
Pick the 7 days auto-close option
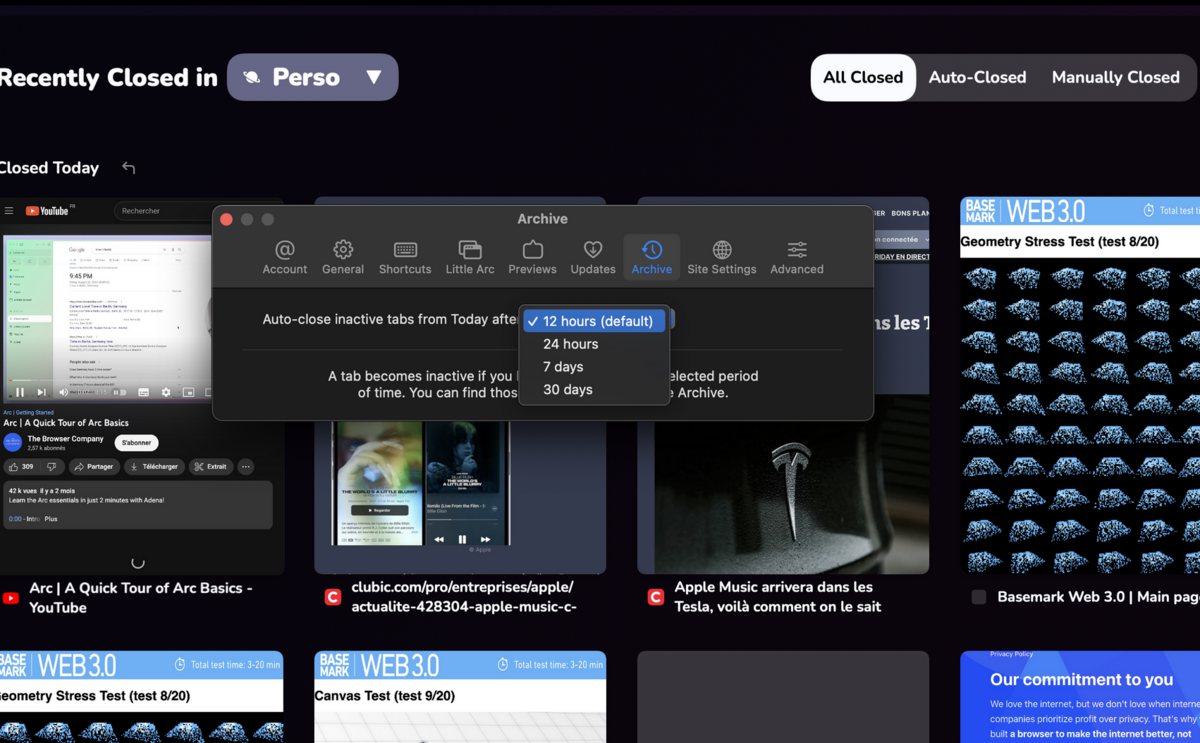click(595, 367)
